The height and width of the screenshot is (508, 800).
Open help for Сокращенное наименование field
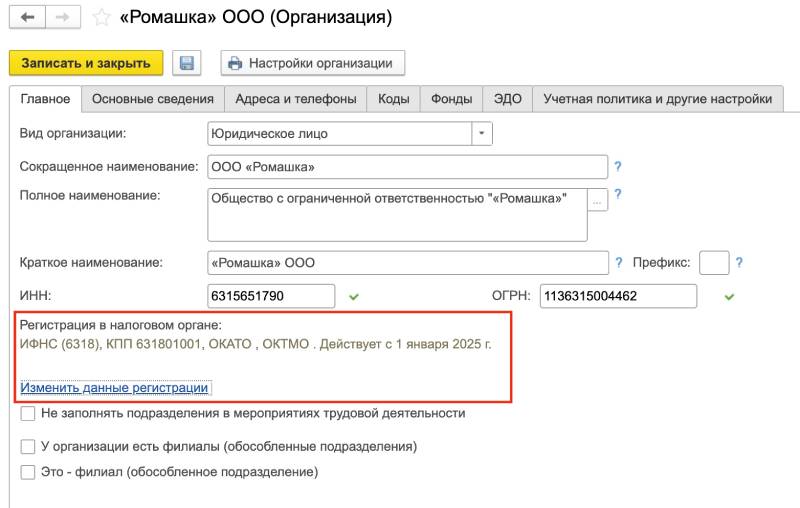[618, 167]
